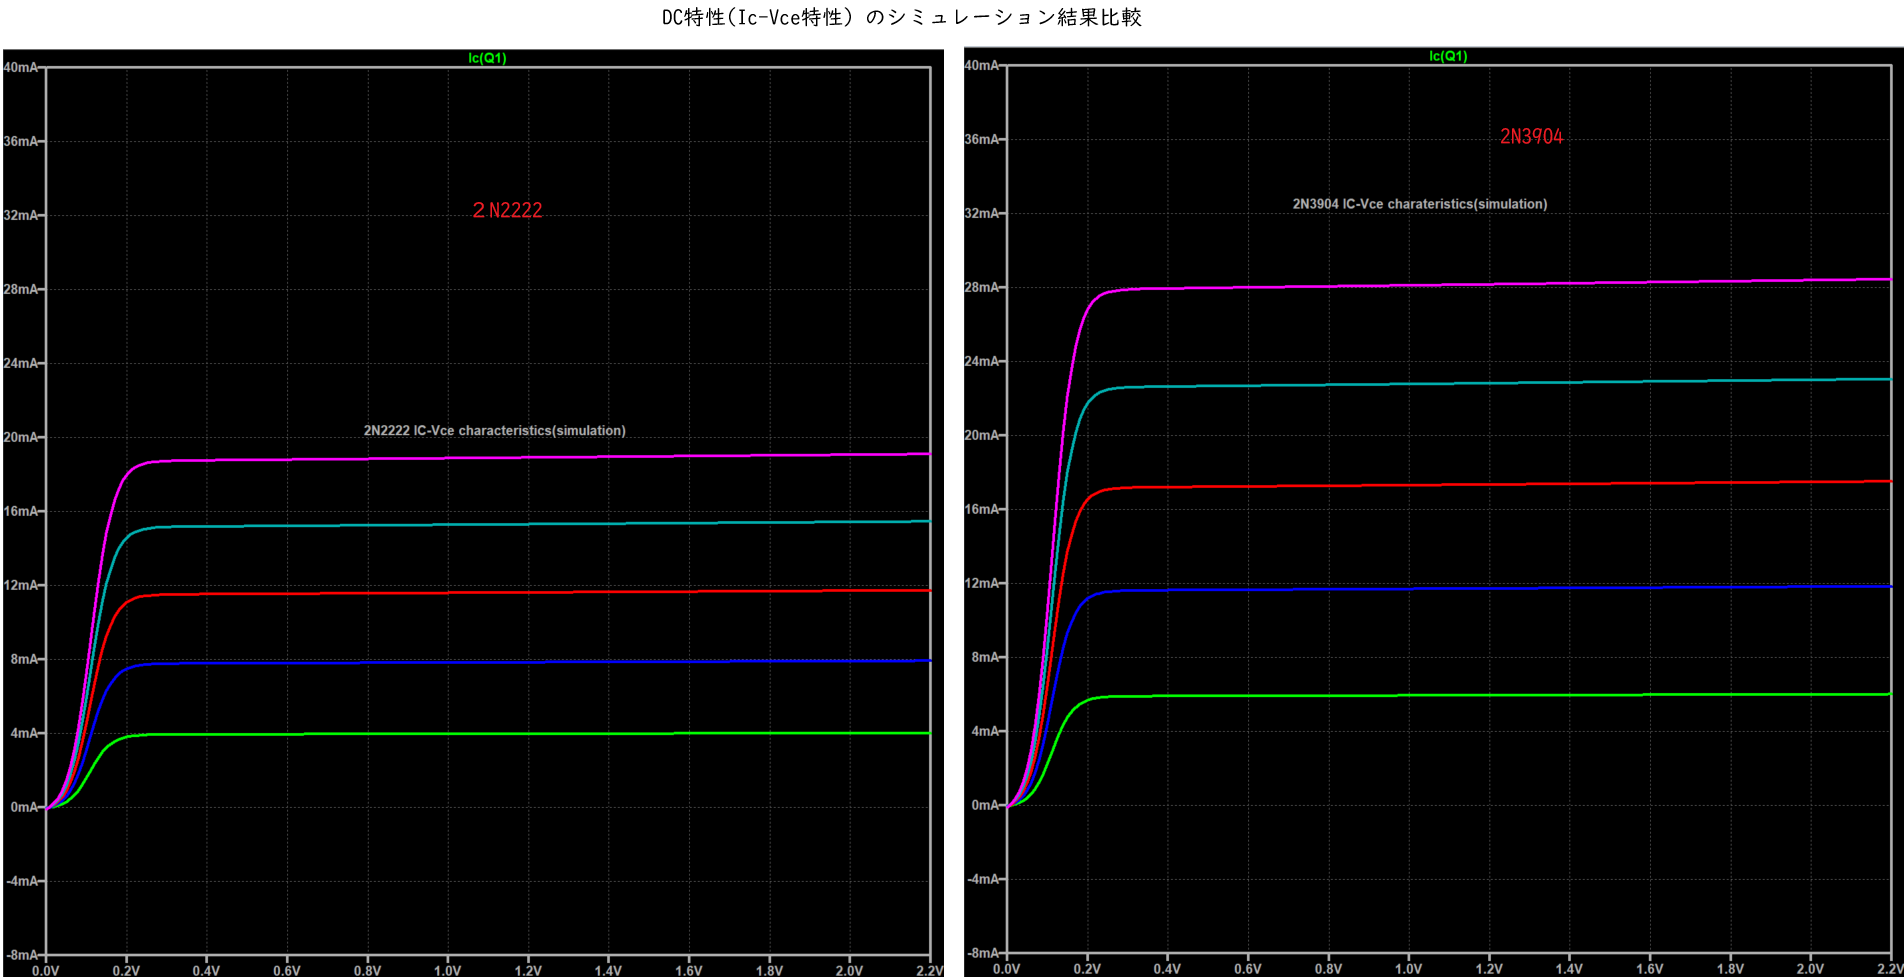Click 16mA axis label in 2N2222 plot

coord(20,512)
